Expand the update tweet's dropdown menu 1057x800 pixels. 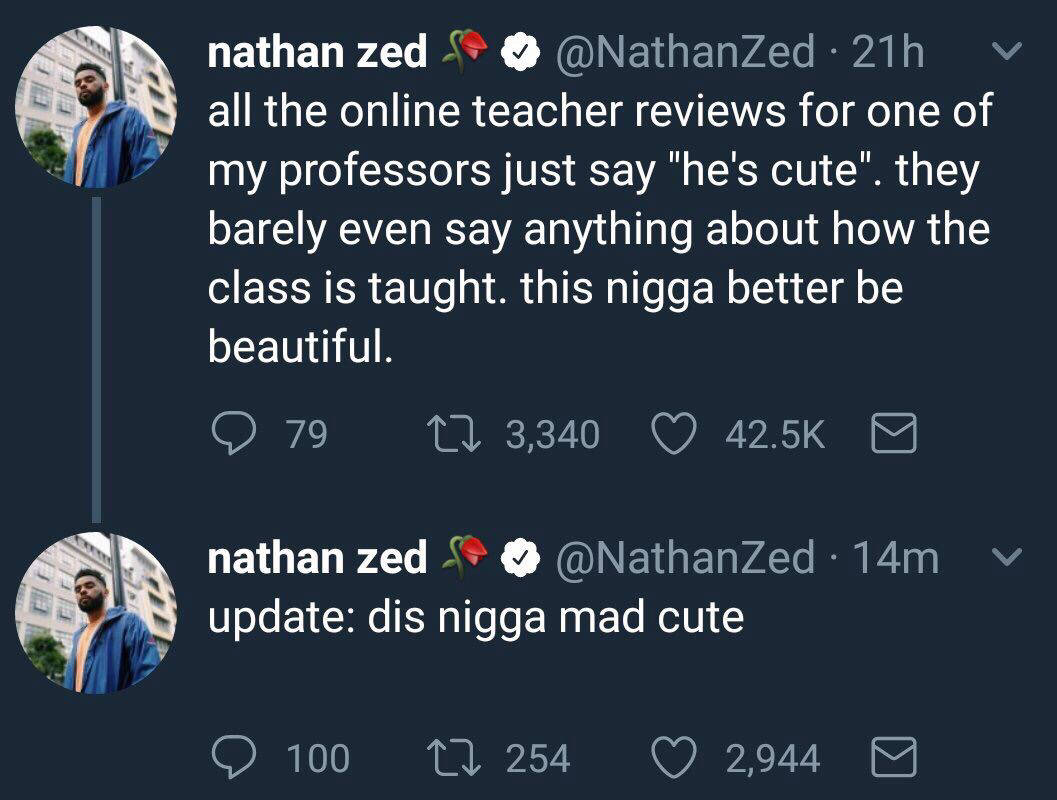(1010, 557)
